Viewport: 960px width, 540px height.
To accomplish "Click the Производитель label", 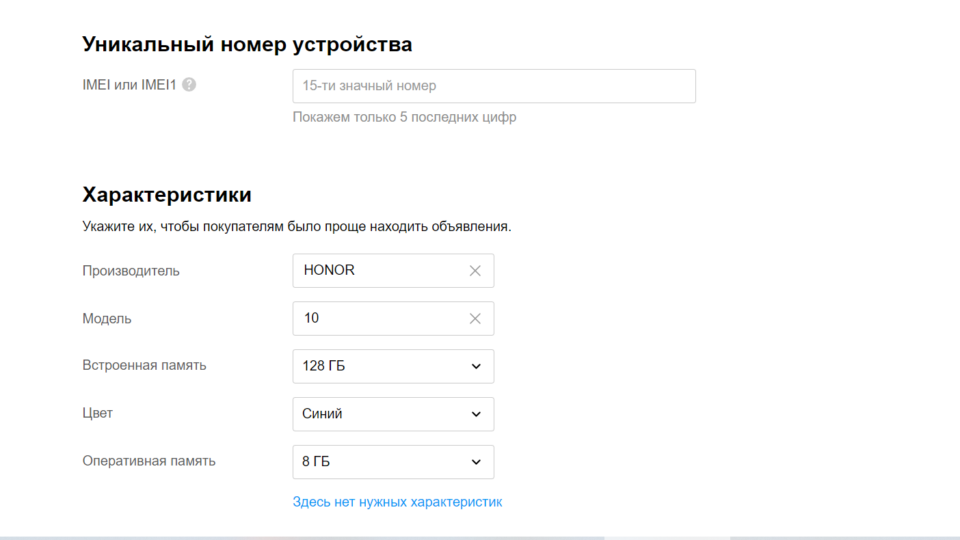I will pos(131,271).
